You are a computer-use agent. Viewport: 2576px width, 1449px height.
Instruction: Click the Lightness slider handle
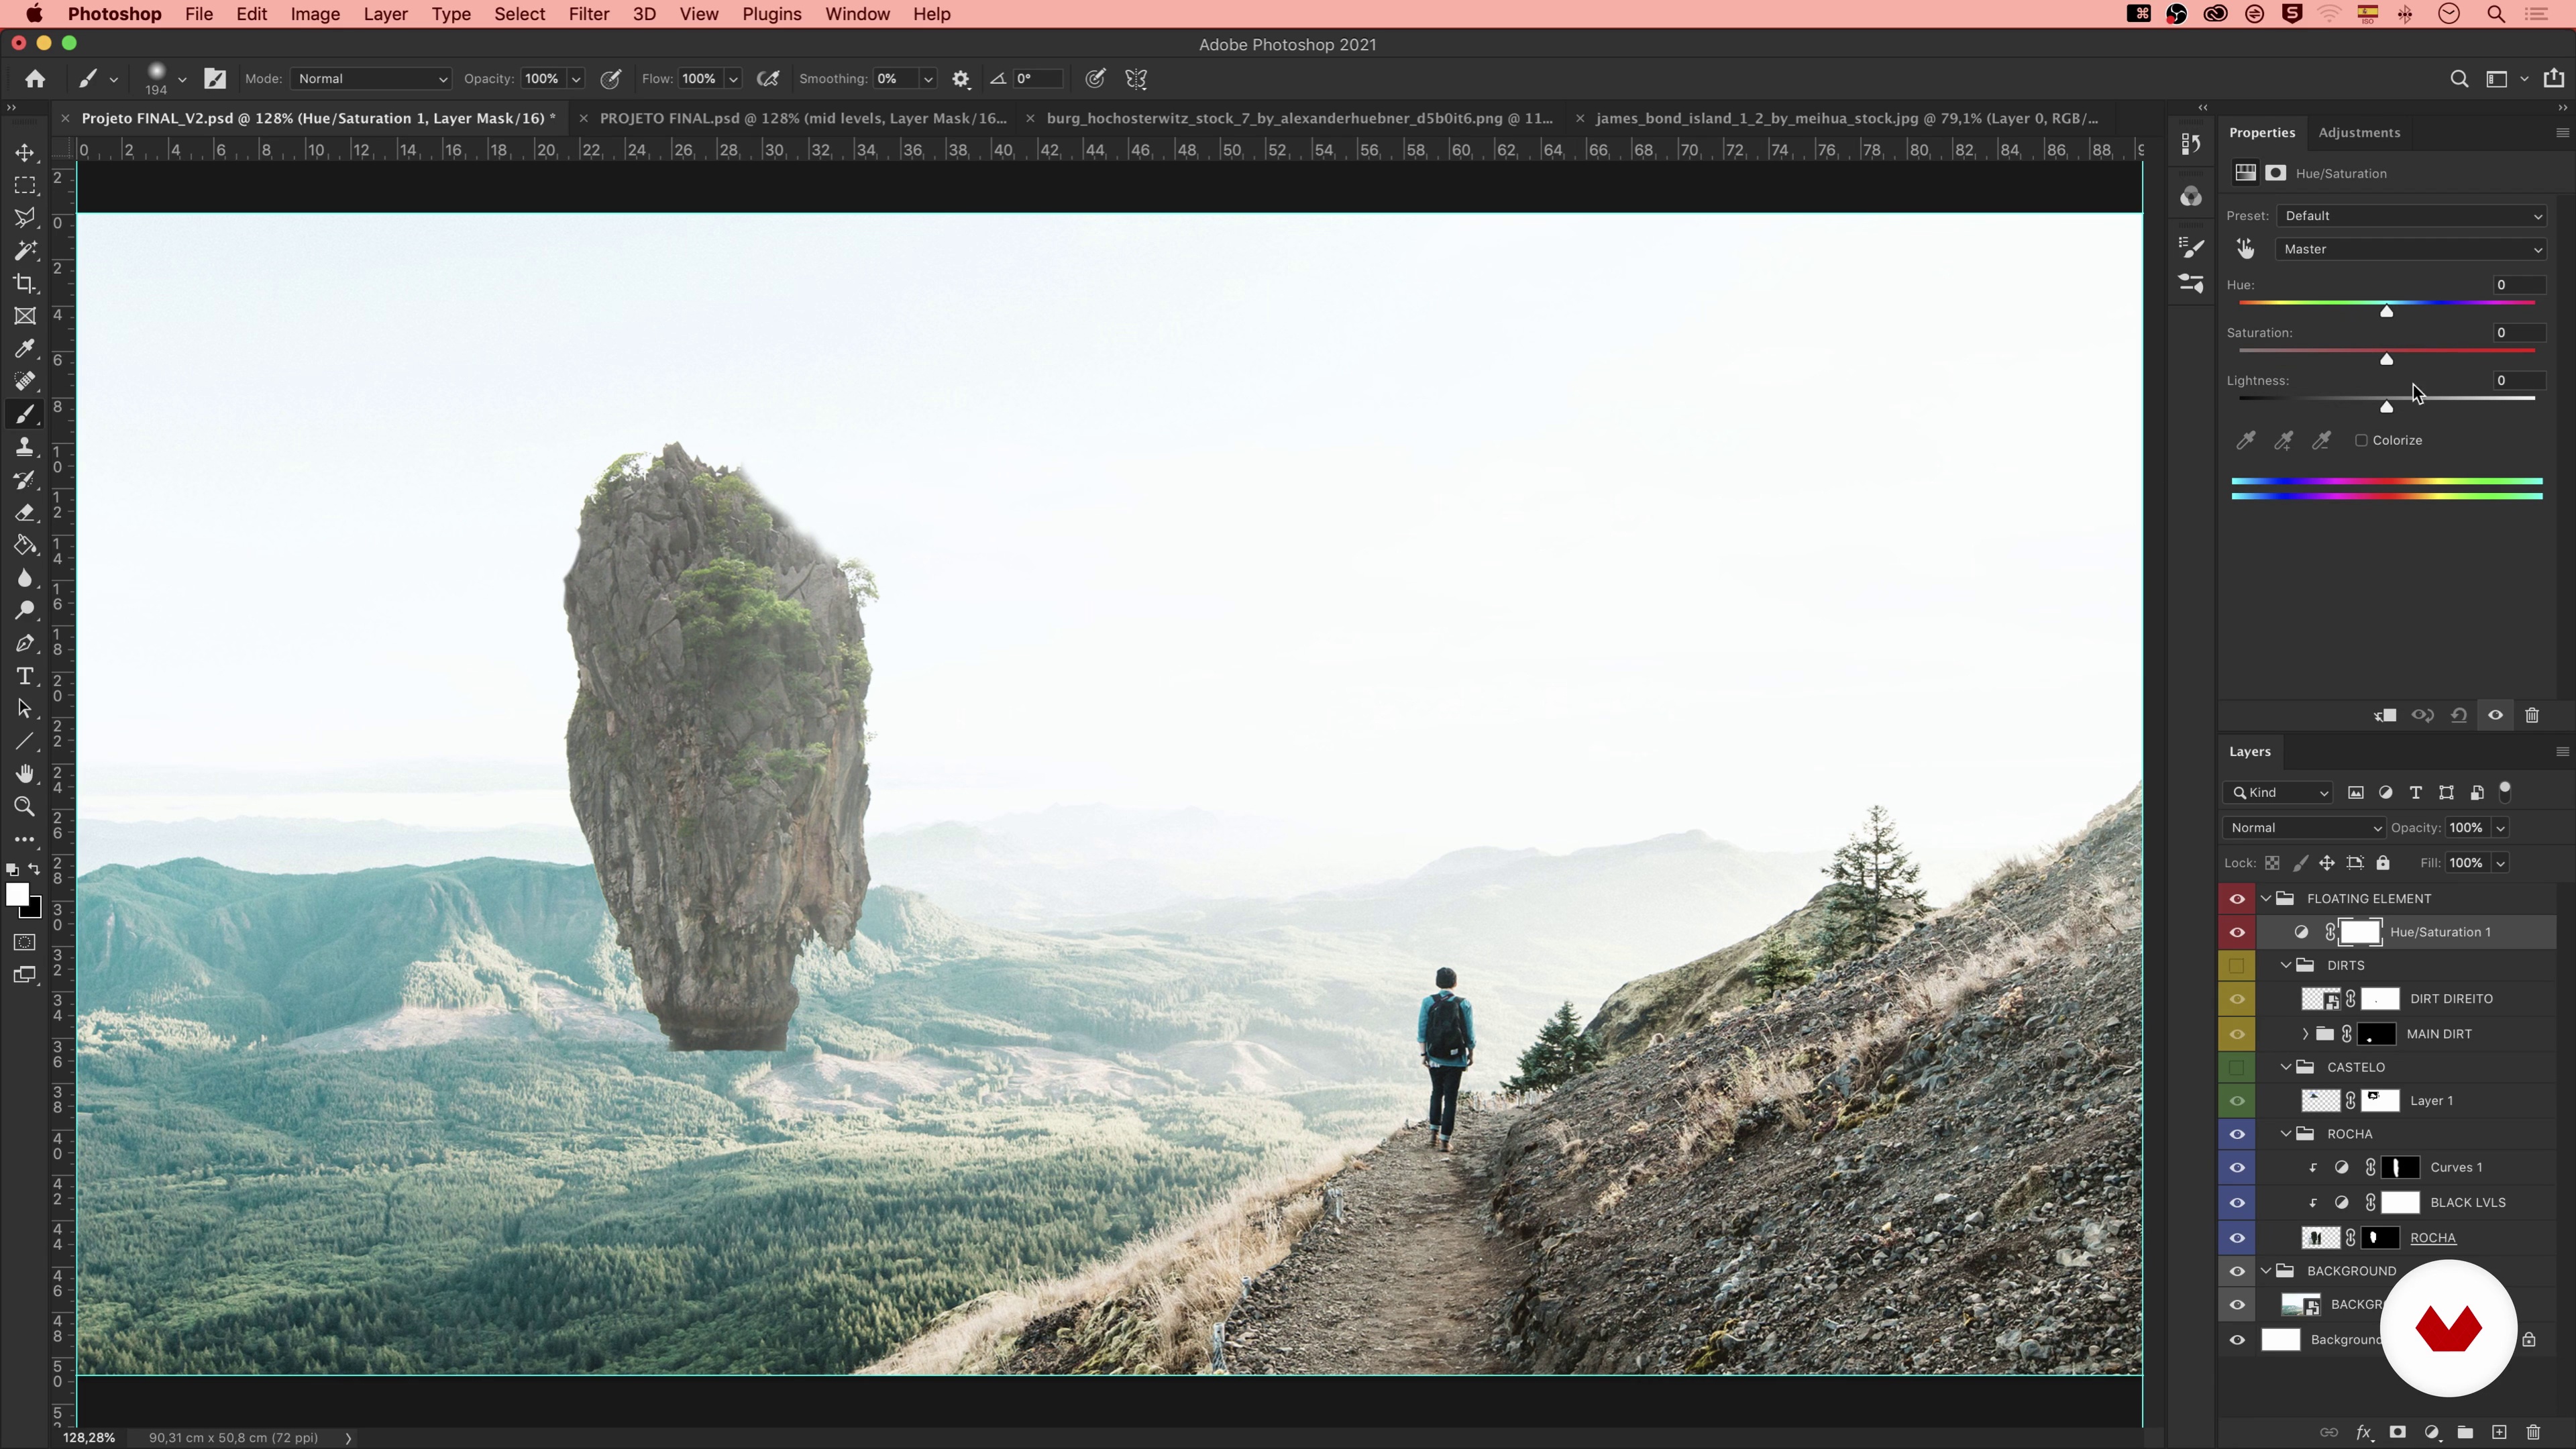2386,407
